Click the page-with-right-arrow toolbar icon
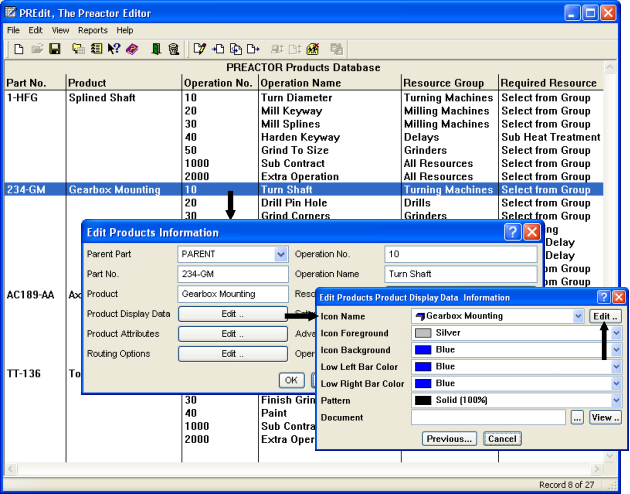Image resolution: width=630 pixels, height=494 pixels. pos(253,49)
